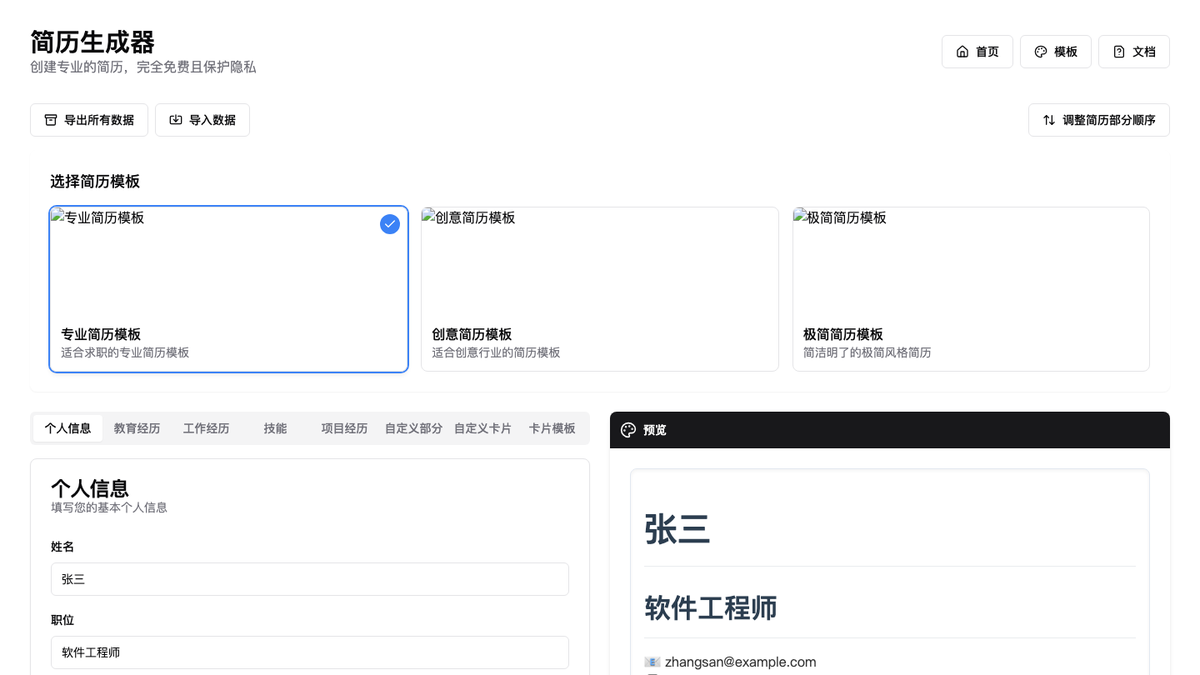Click the 简洁明了的极简风格简历 description
This screenshot has width=1200, height=675.
[867, 353]
